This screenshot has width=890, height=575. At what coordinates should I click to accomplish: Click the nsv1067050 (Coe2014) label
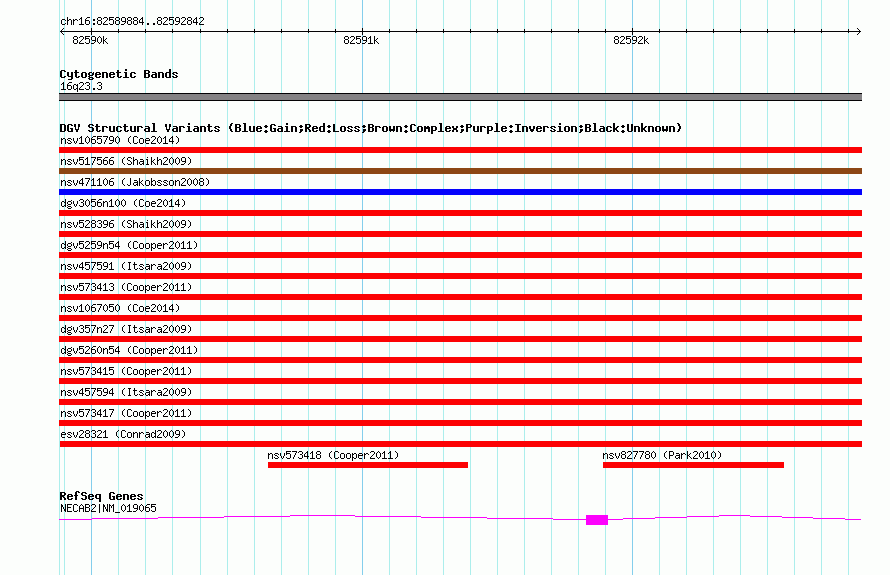tap(120, 308)
